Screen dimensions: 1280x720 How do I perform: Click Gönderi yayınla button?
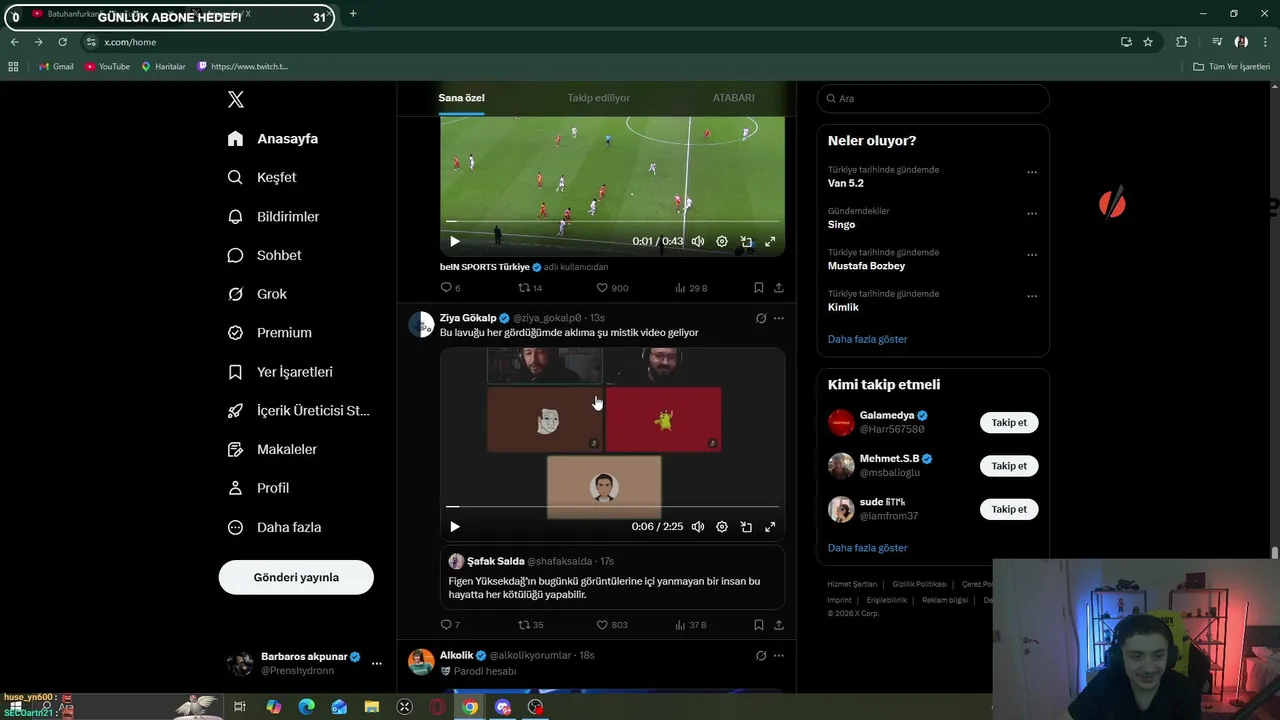point(296,577)
